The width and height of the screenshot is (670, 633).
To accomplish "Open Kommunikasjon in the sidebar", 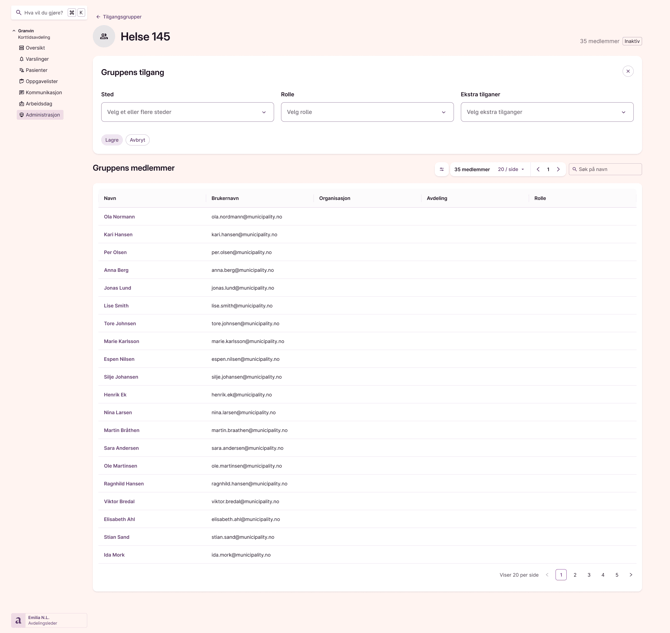I will click(43, 92).
